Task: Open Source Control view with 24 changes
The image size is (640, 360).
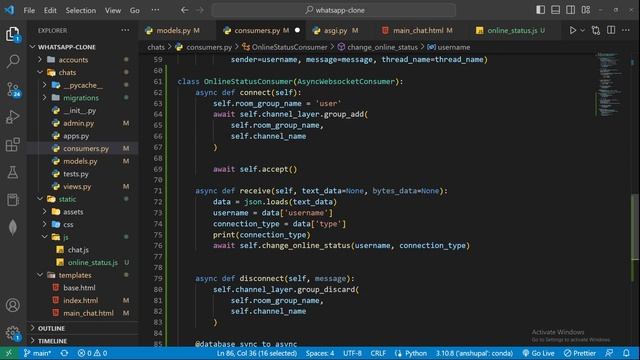Action: coord(13,89)
